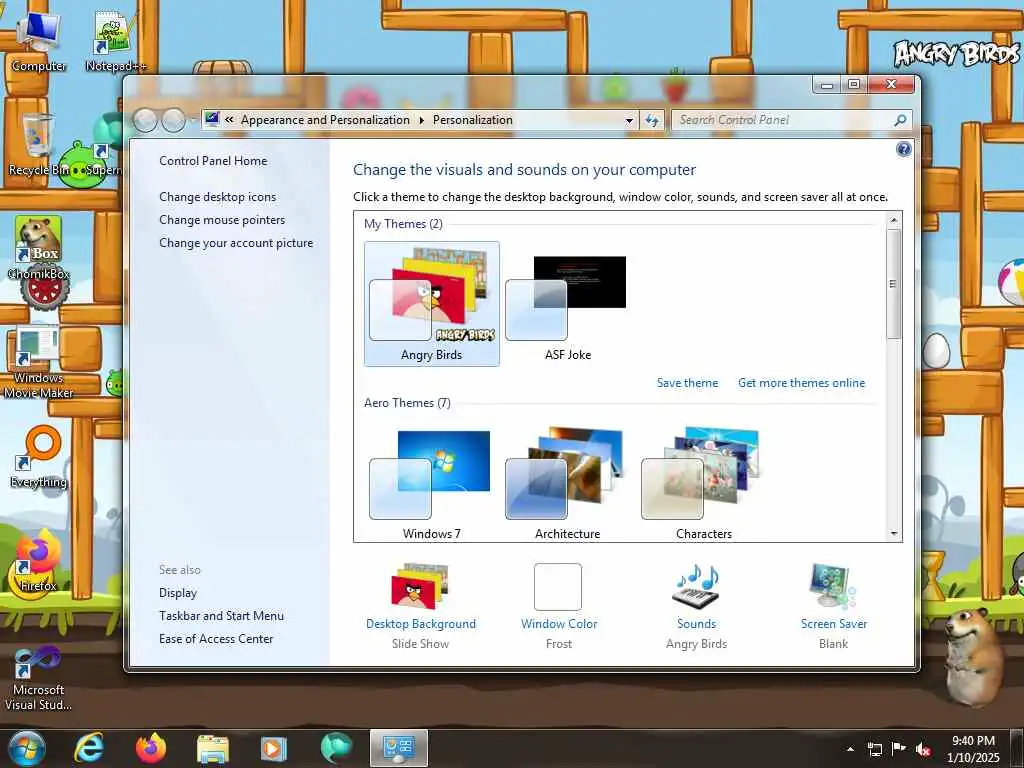Apply the Windows 7 Aero theme
1024x768 pixels.
pos(432,483)
